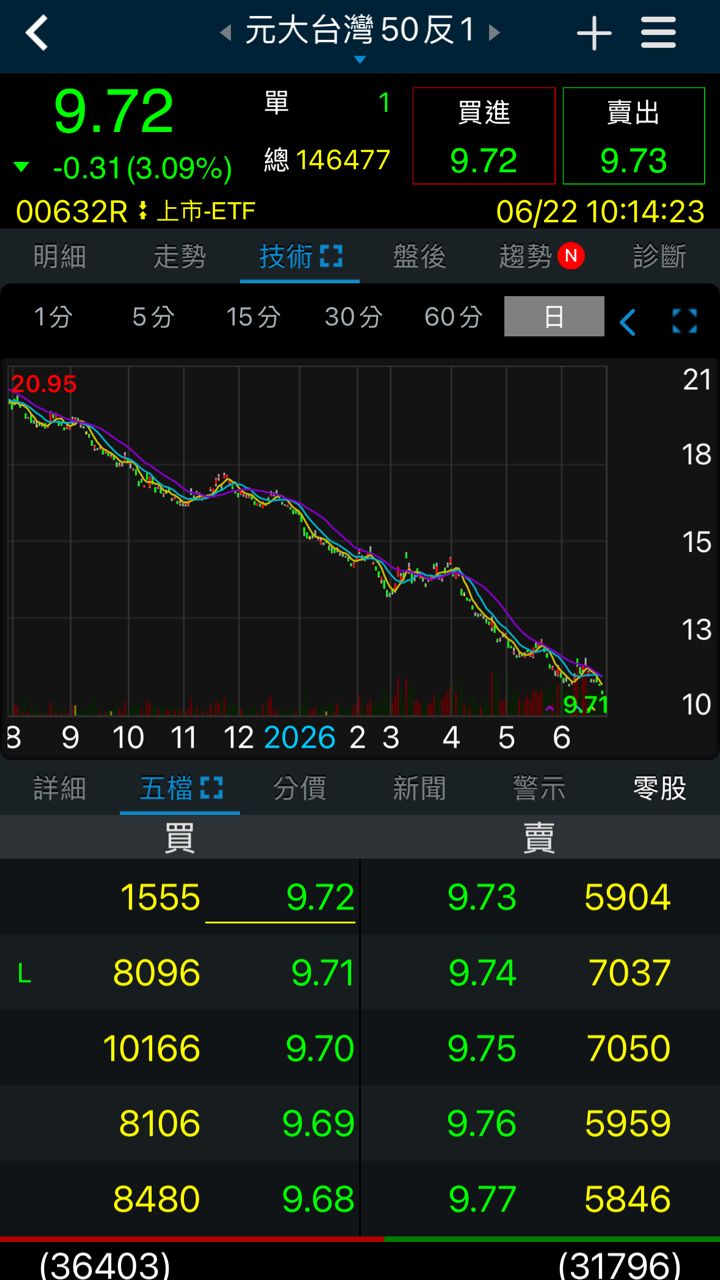720x1280 pixels.
Task: Tap bid price 9.69
Action: tap(319, 1124)
